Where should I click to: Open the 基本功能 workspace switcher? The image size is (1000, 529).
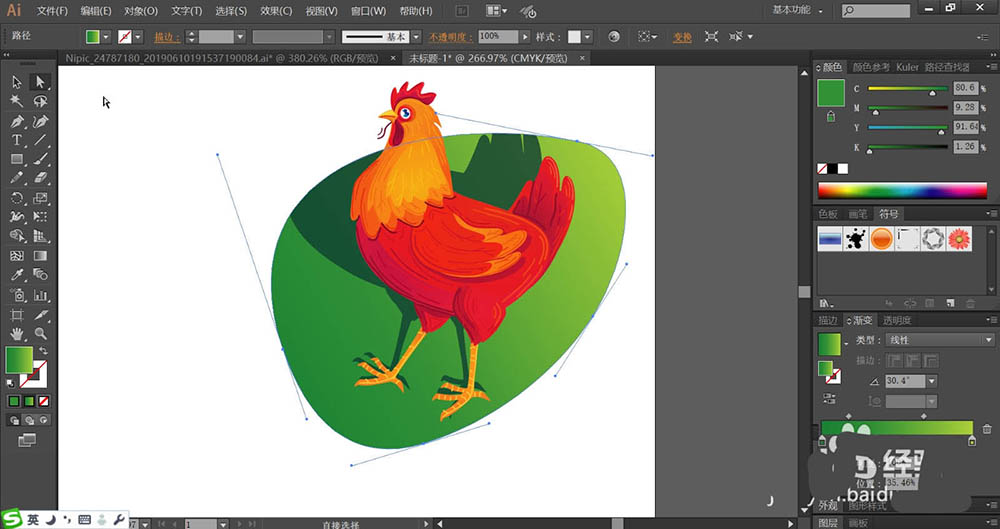pos(797,10)
